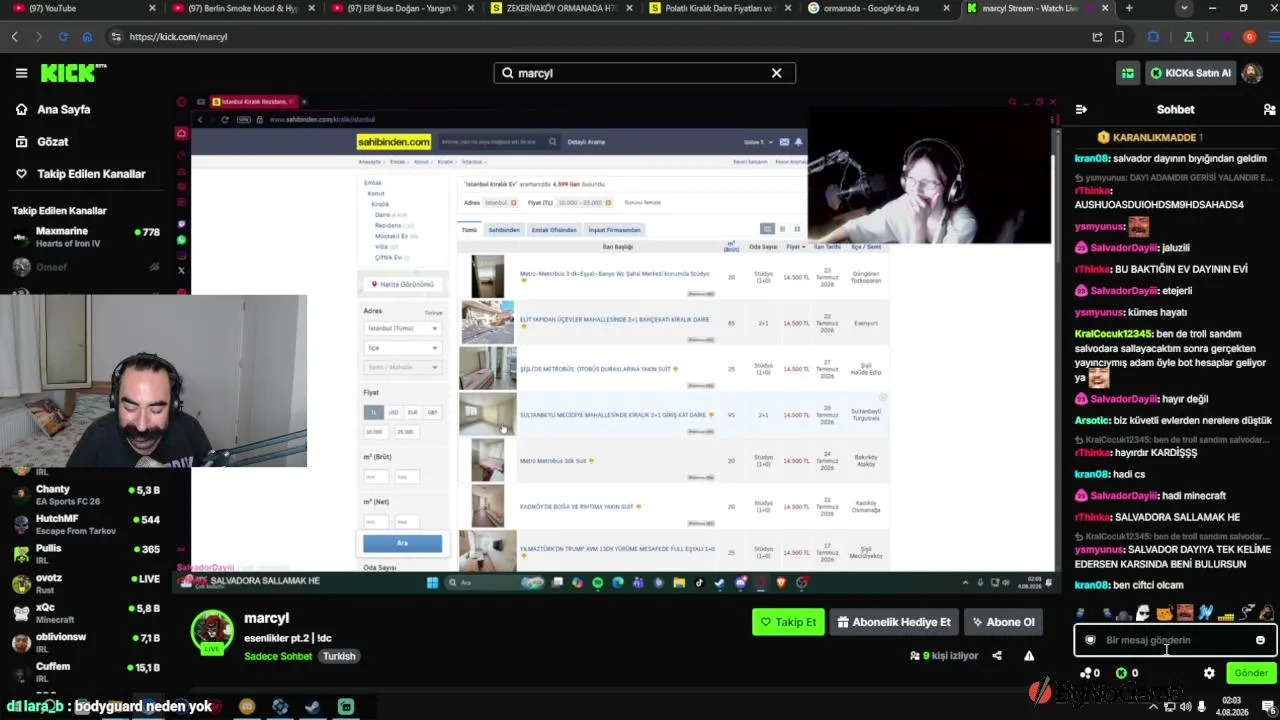Open the ovotz channel in sidebar

tap(85, 584)
